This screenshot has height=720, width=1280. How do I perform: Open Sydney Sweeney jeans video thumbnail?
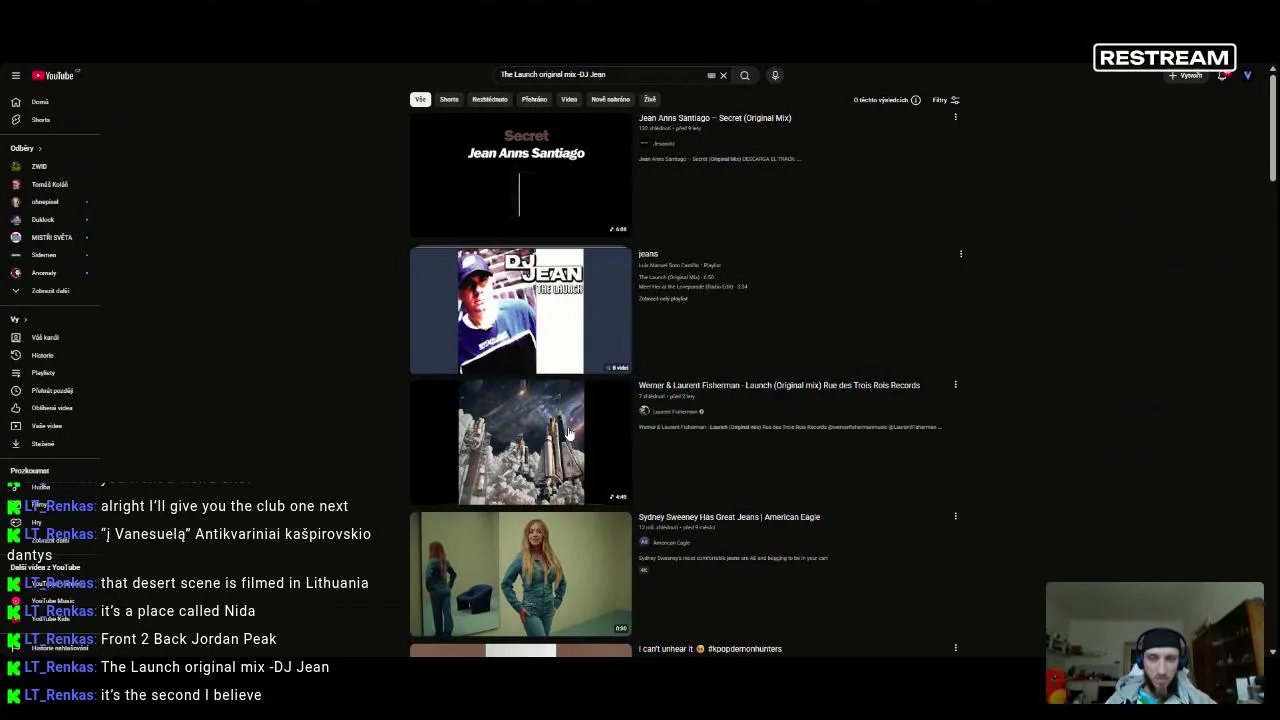pyautogui.click(x=520, y=574)
